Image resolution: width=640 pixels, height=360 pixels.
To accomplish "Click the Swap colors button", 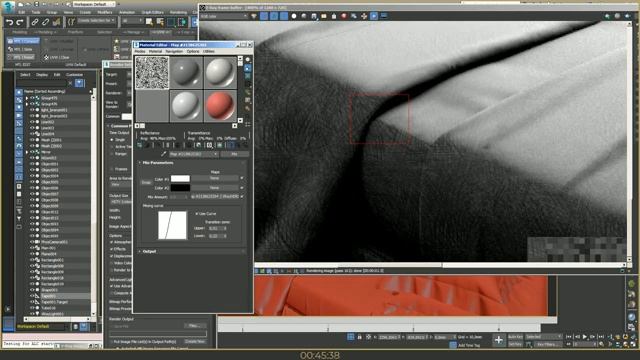I will 146,183.
